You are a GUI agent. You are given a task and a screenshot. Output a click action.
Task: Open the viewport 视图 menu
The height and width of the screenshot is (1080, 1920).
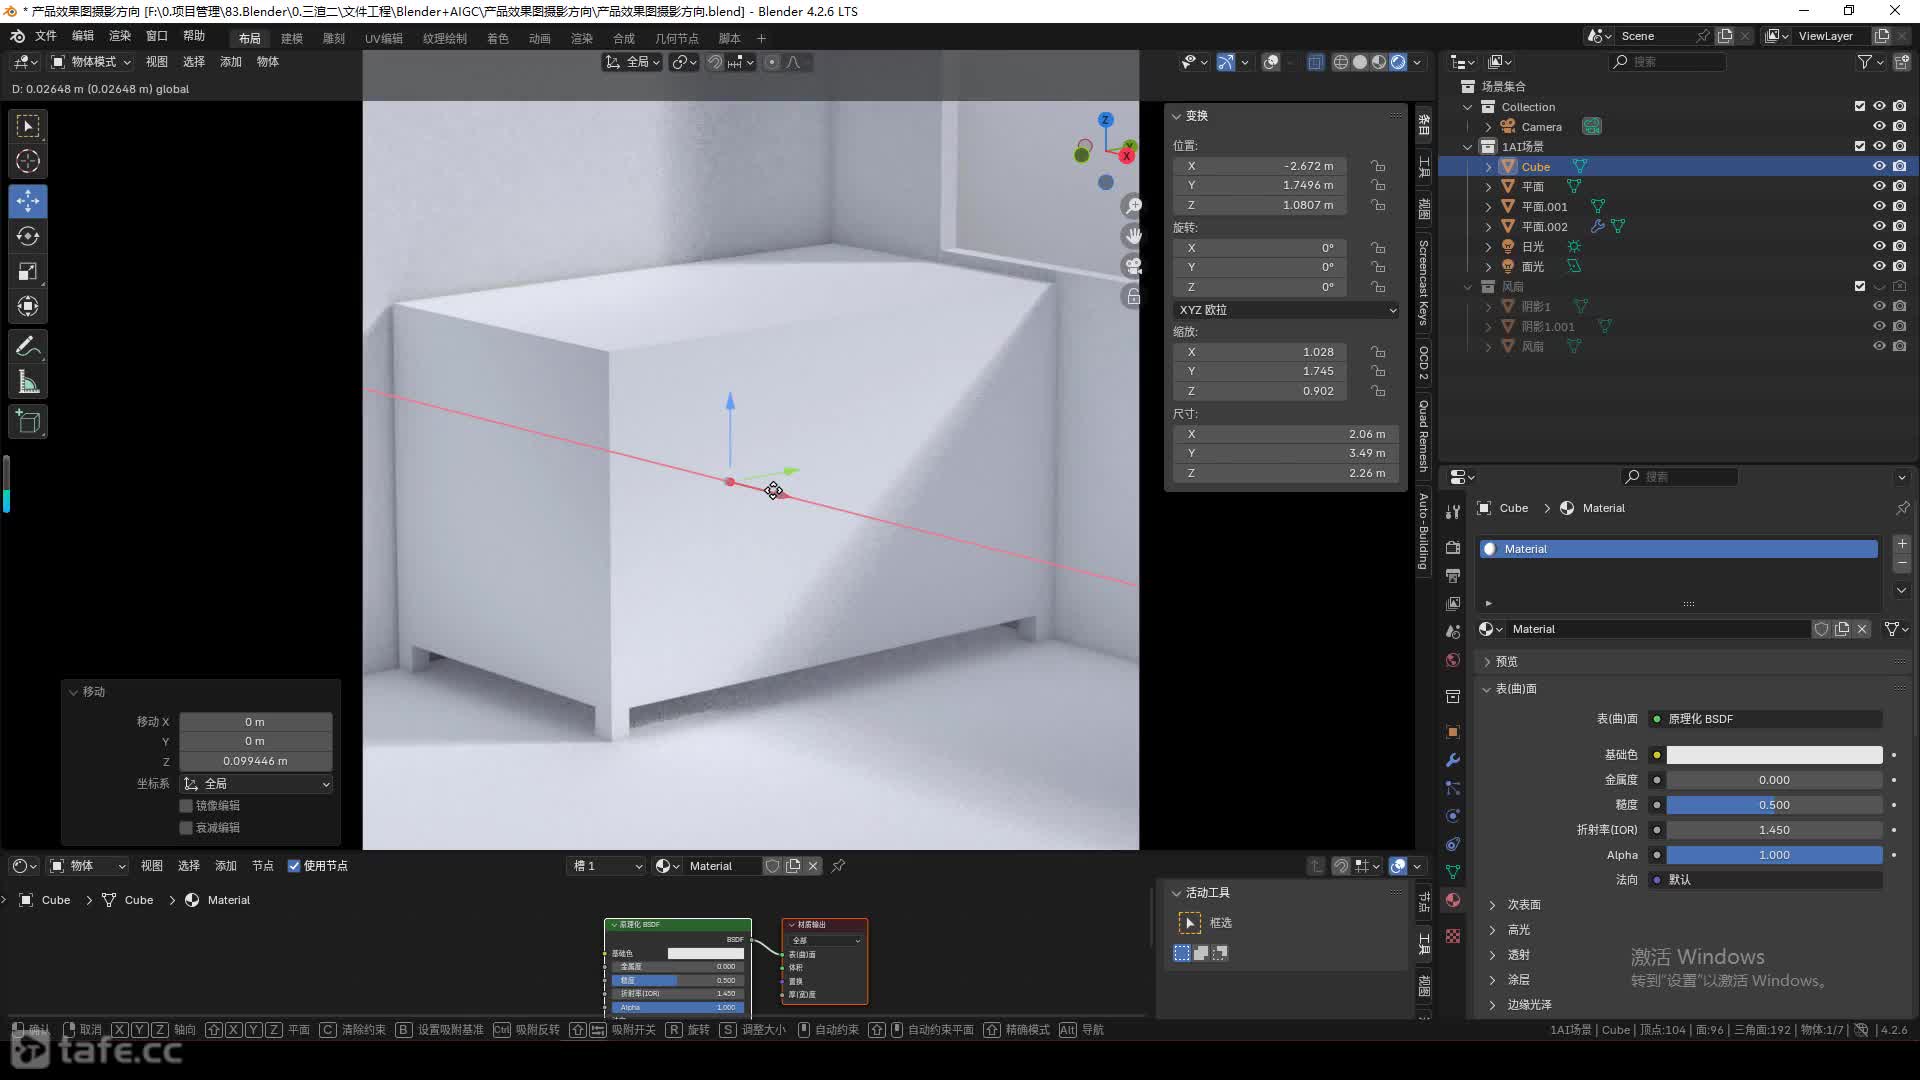(x=157, y=62)
